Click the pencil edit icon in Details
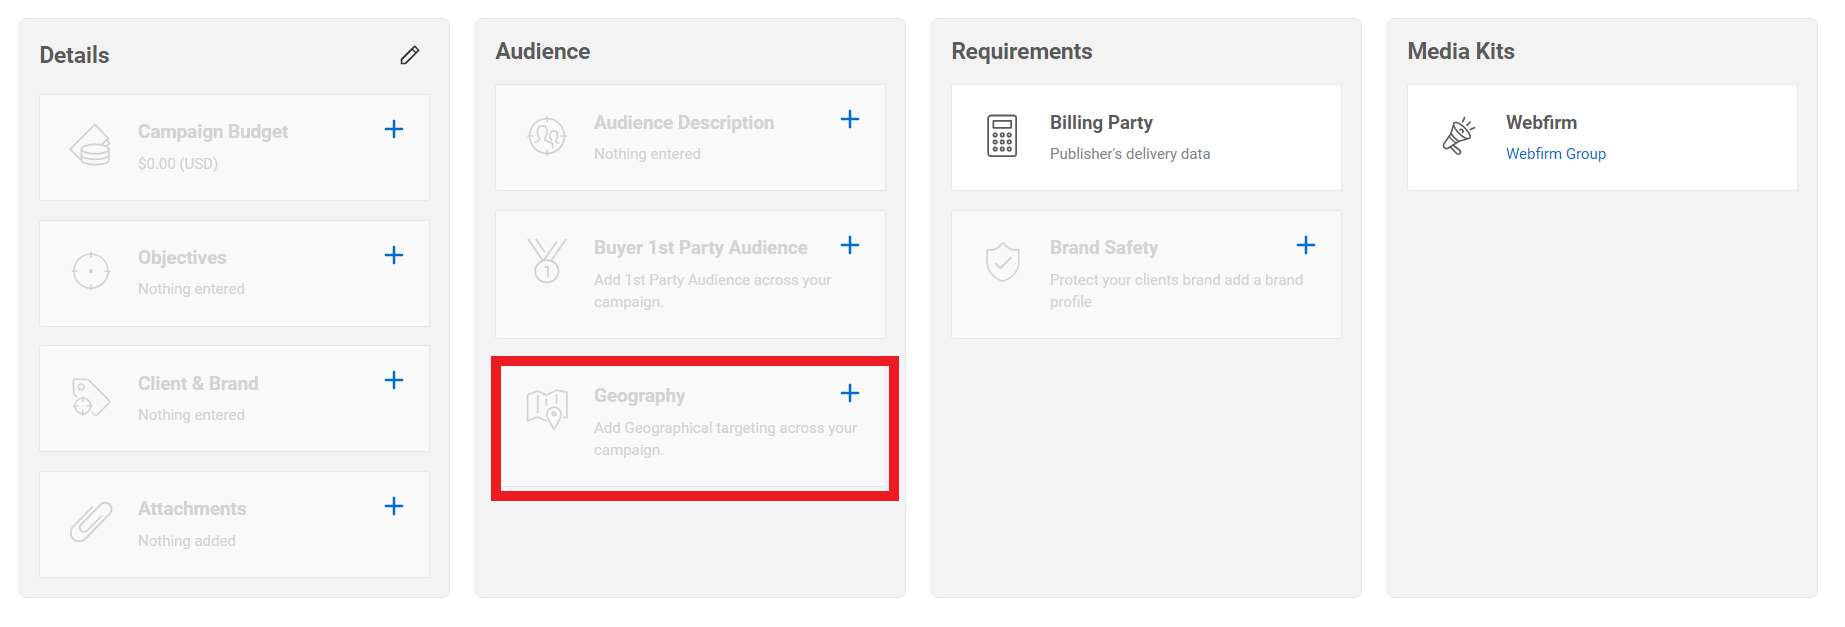This screenshot has height=627, width=1845. coord(410,55)
